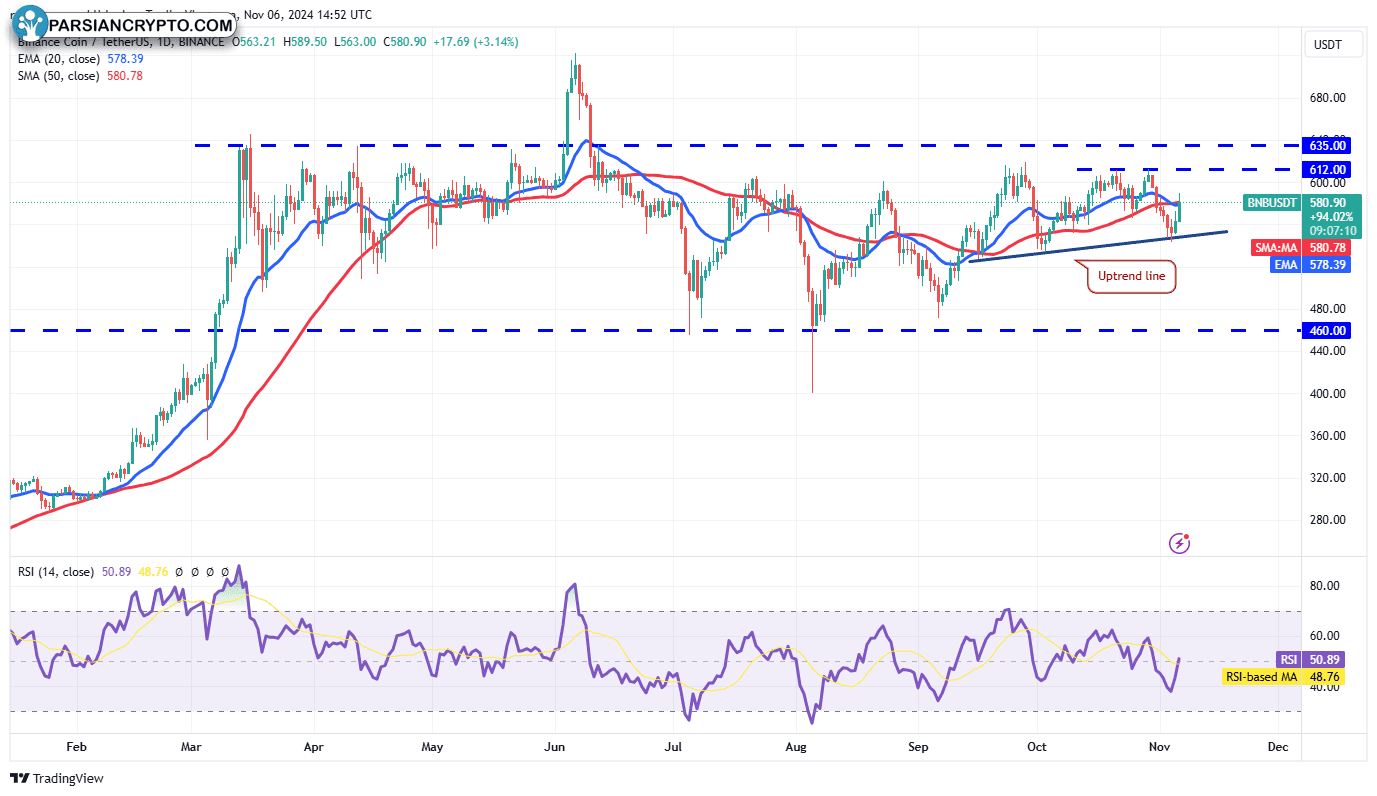Click the Nov 06, 2024 14:52 UTC timestamp
Screen dimensions: 1377x796
307,15
